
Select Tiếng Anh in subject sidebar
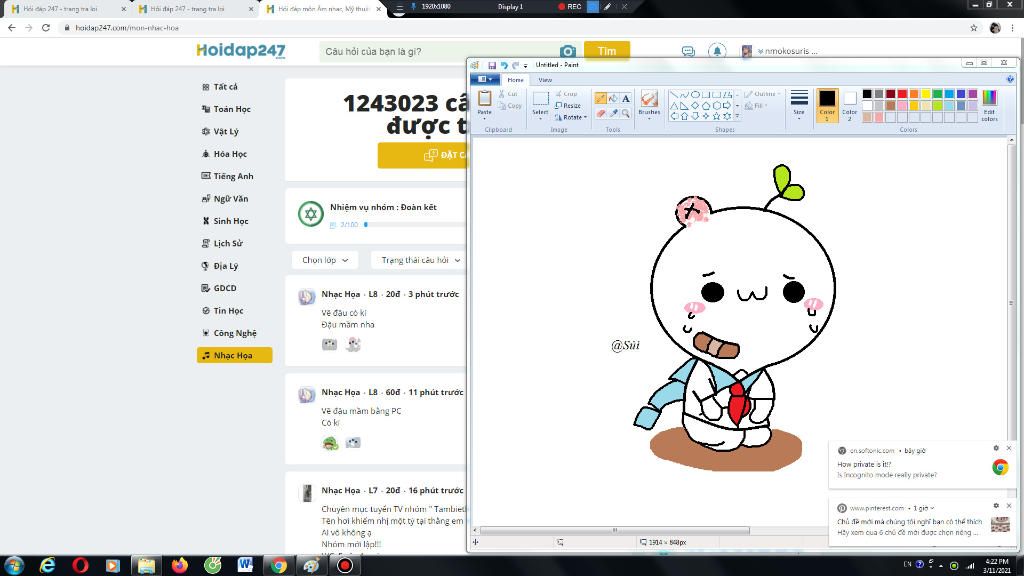233,176
